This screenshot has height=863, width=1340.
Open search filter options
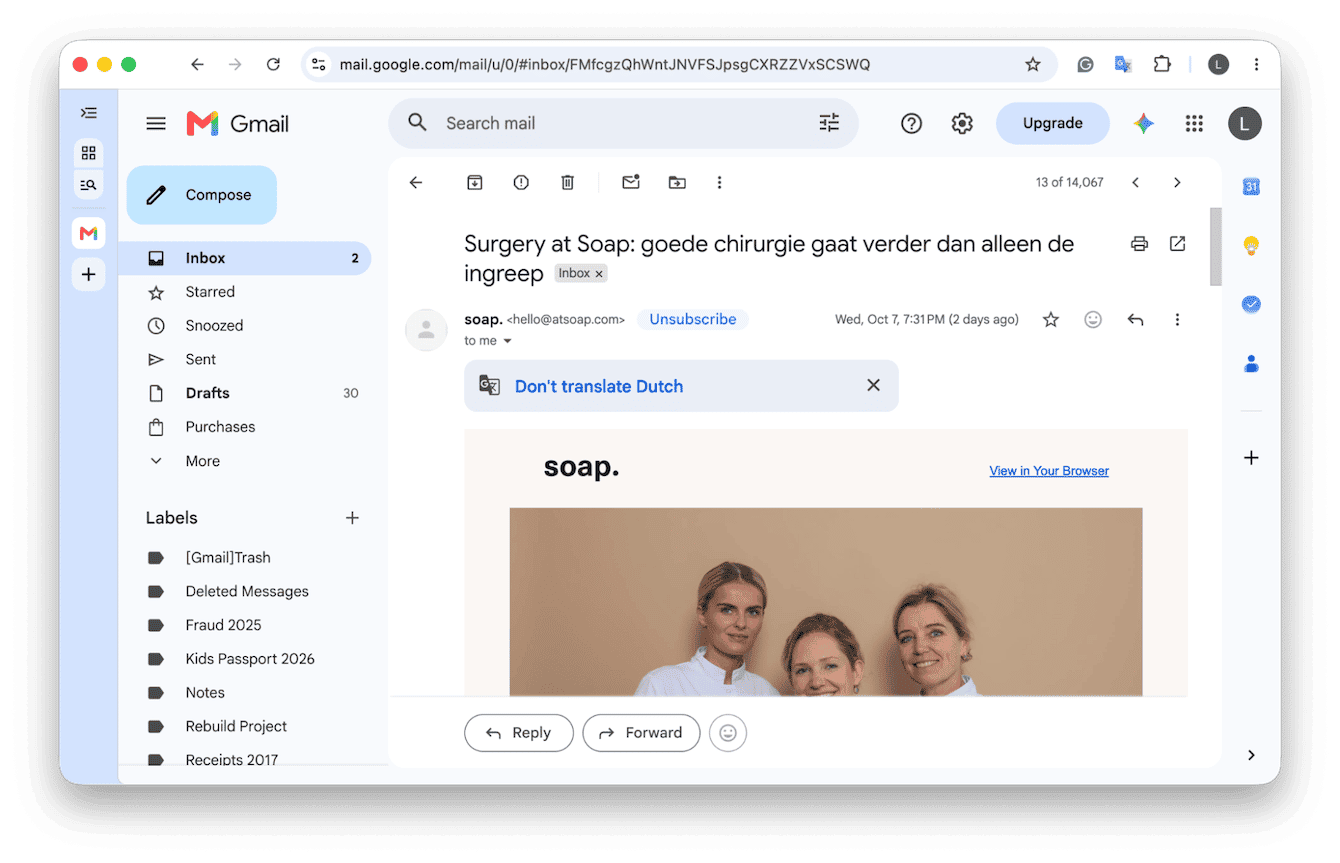point(829,123)
